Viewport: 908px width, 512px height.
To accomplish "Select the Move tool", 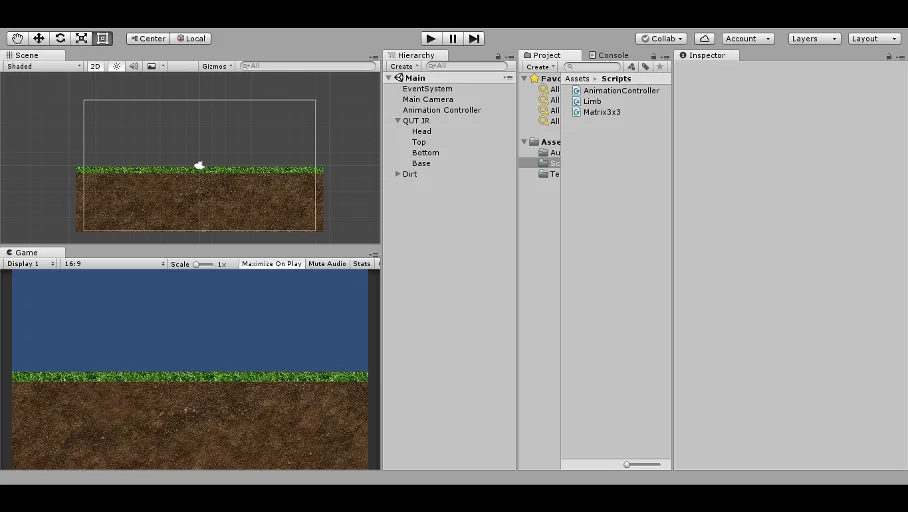I will click(x=39, y=38).
